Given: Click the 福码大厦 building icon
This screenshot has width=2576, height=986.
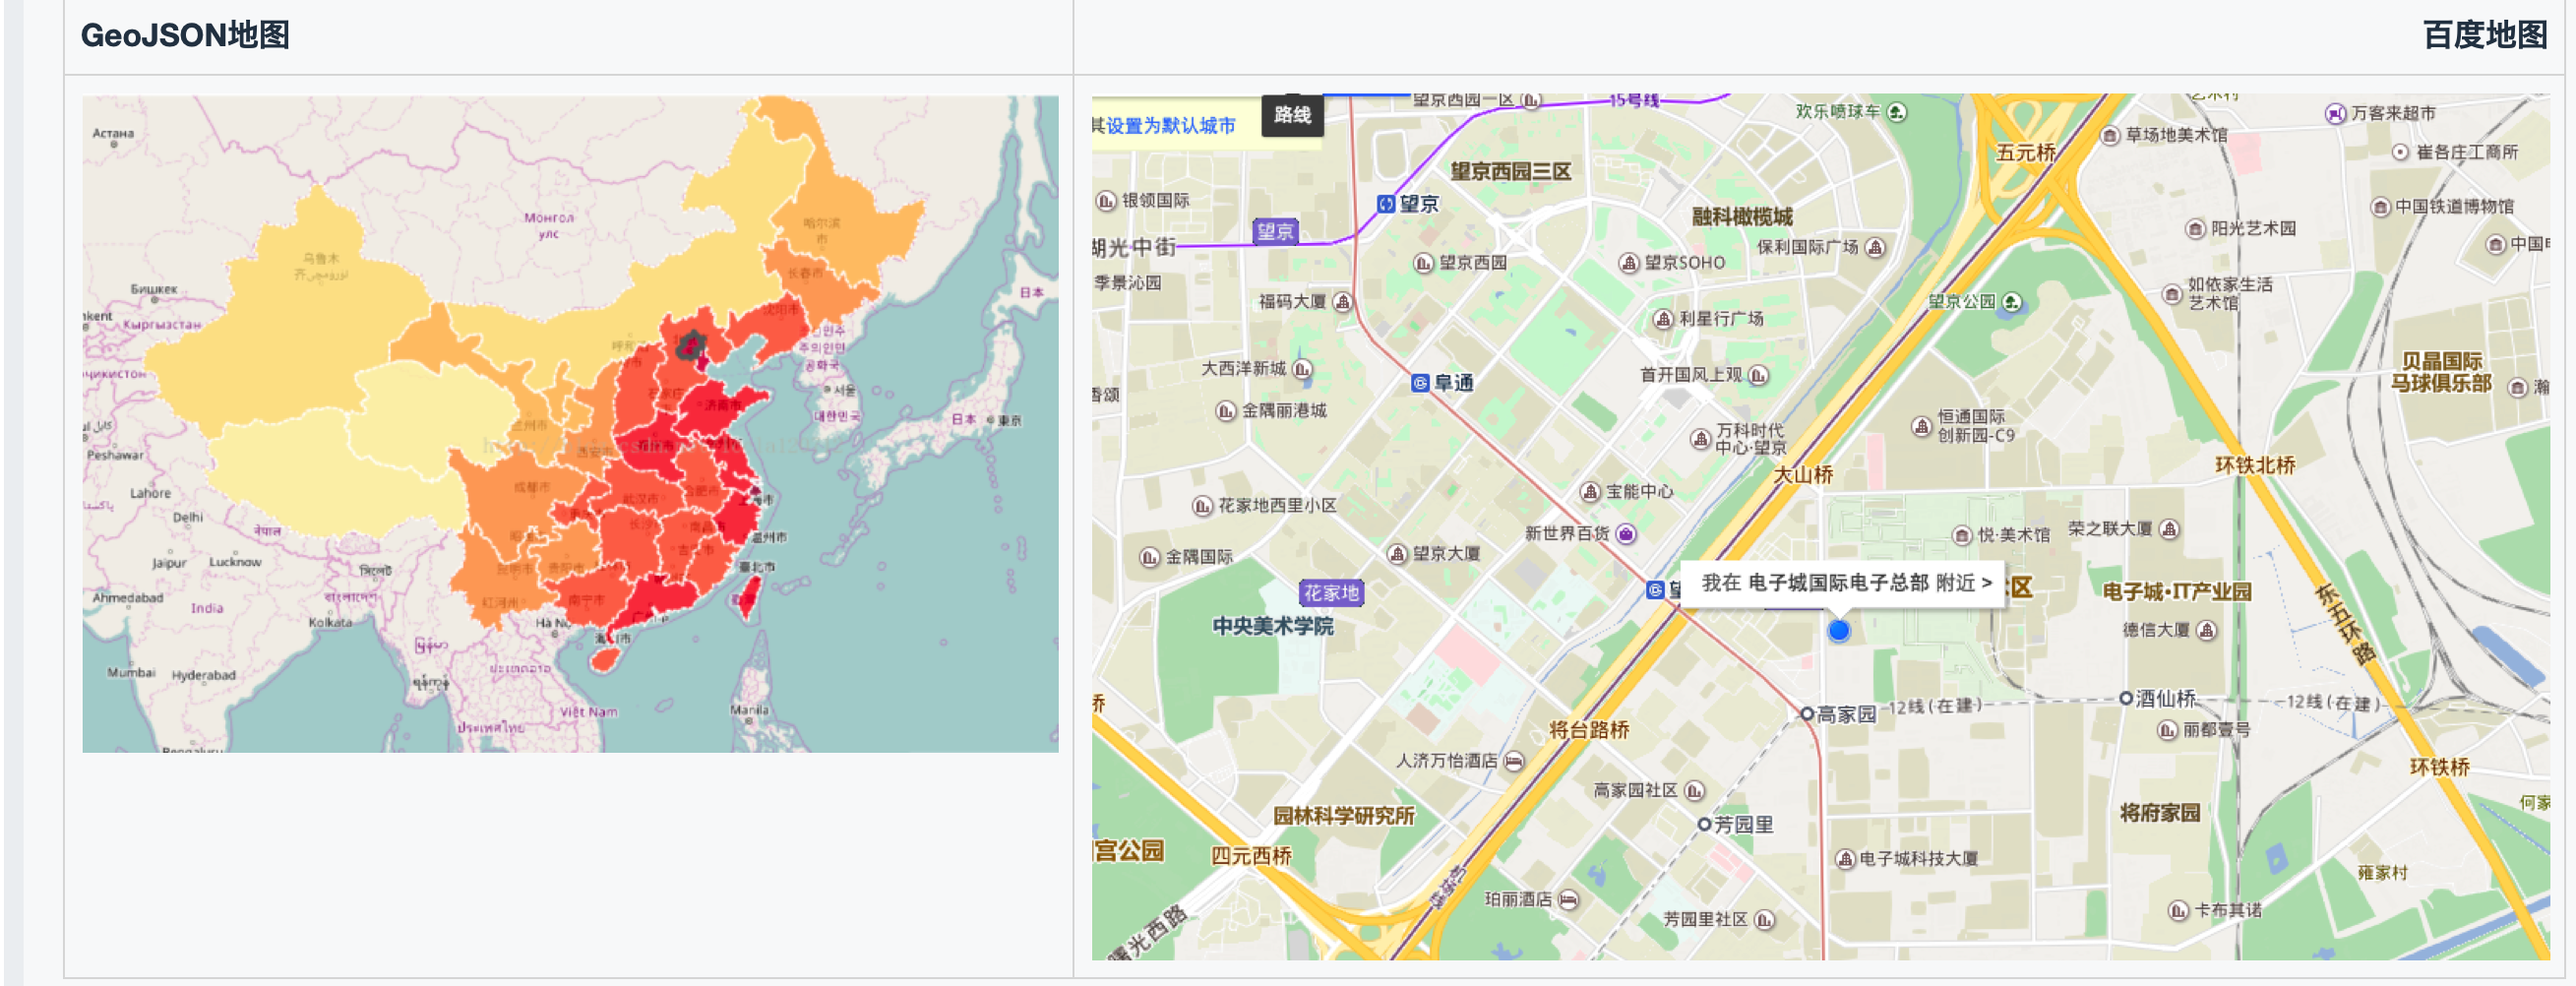Looking at the screenshot, I should tap(1343, 301).
